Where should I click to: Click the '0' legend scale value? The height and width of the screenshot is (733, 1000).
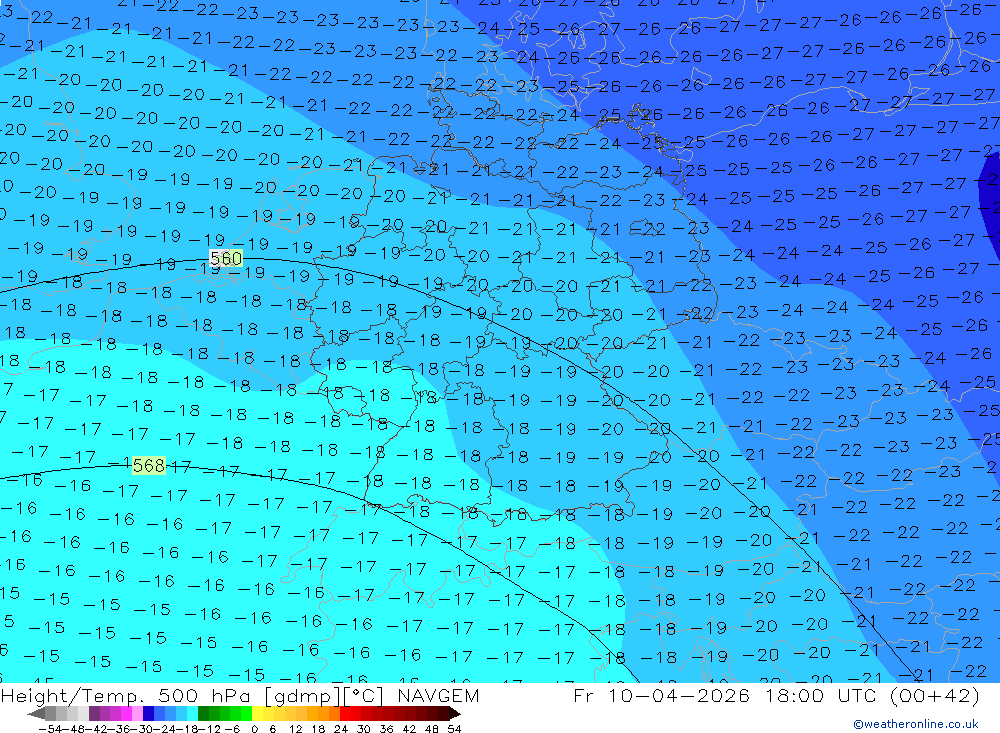pyautogui.click(x=254, y=729)
